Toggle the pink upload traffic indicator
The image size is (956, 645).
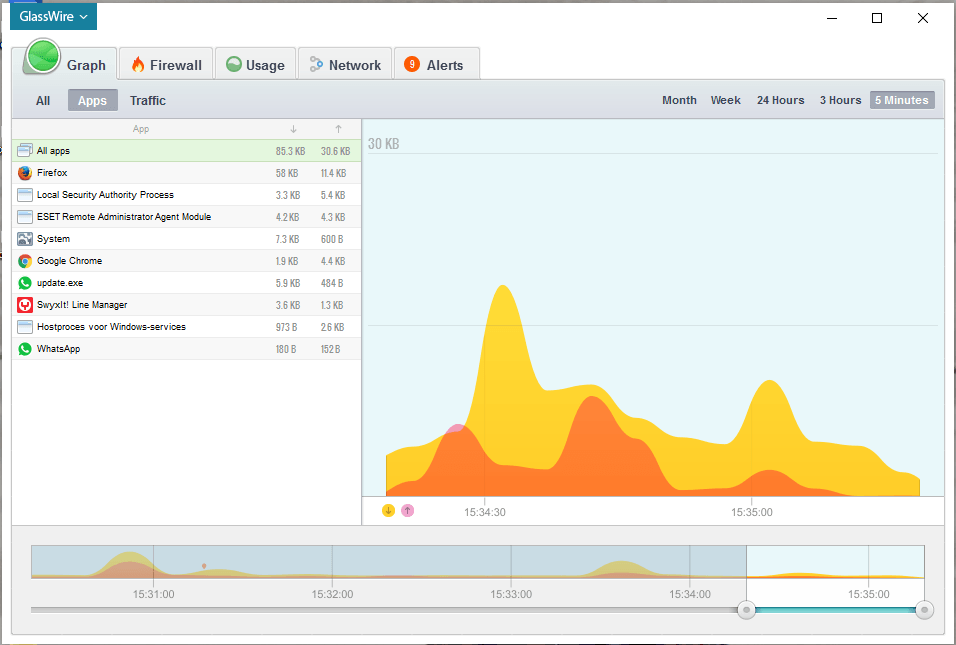pyautogui.click(x=408, y=510)
